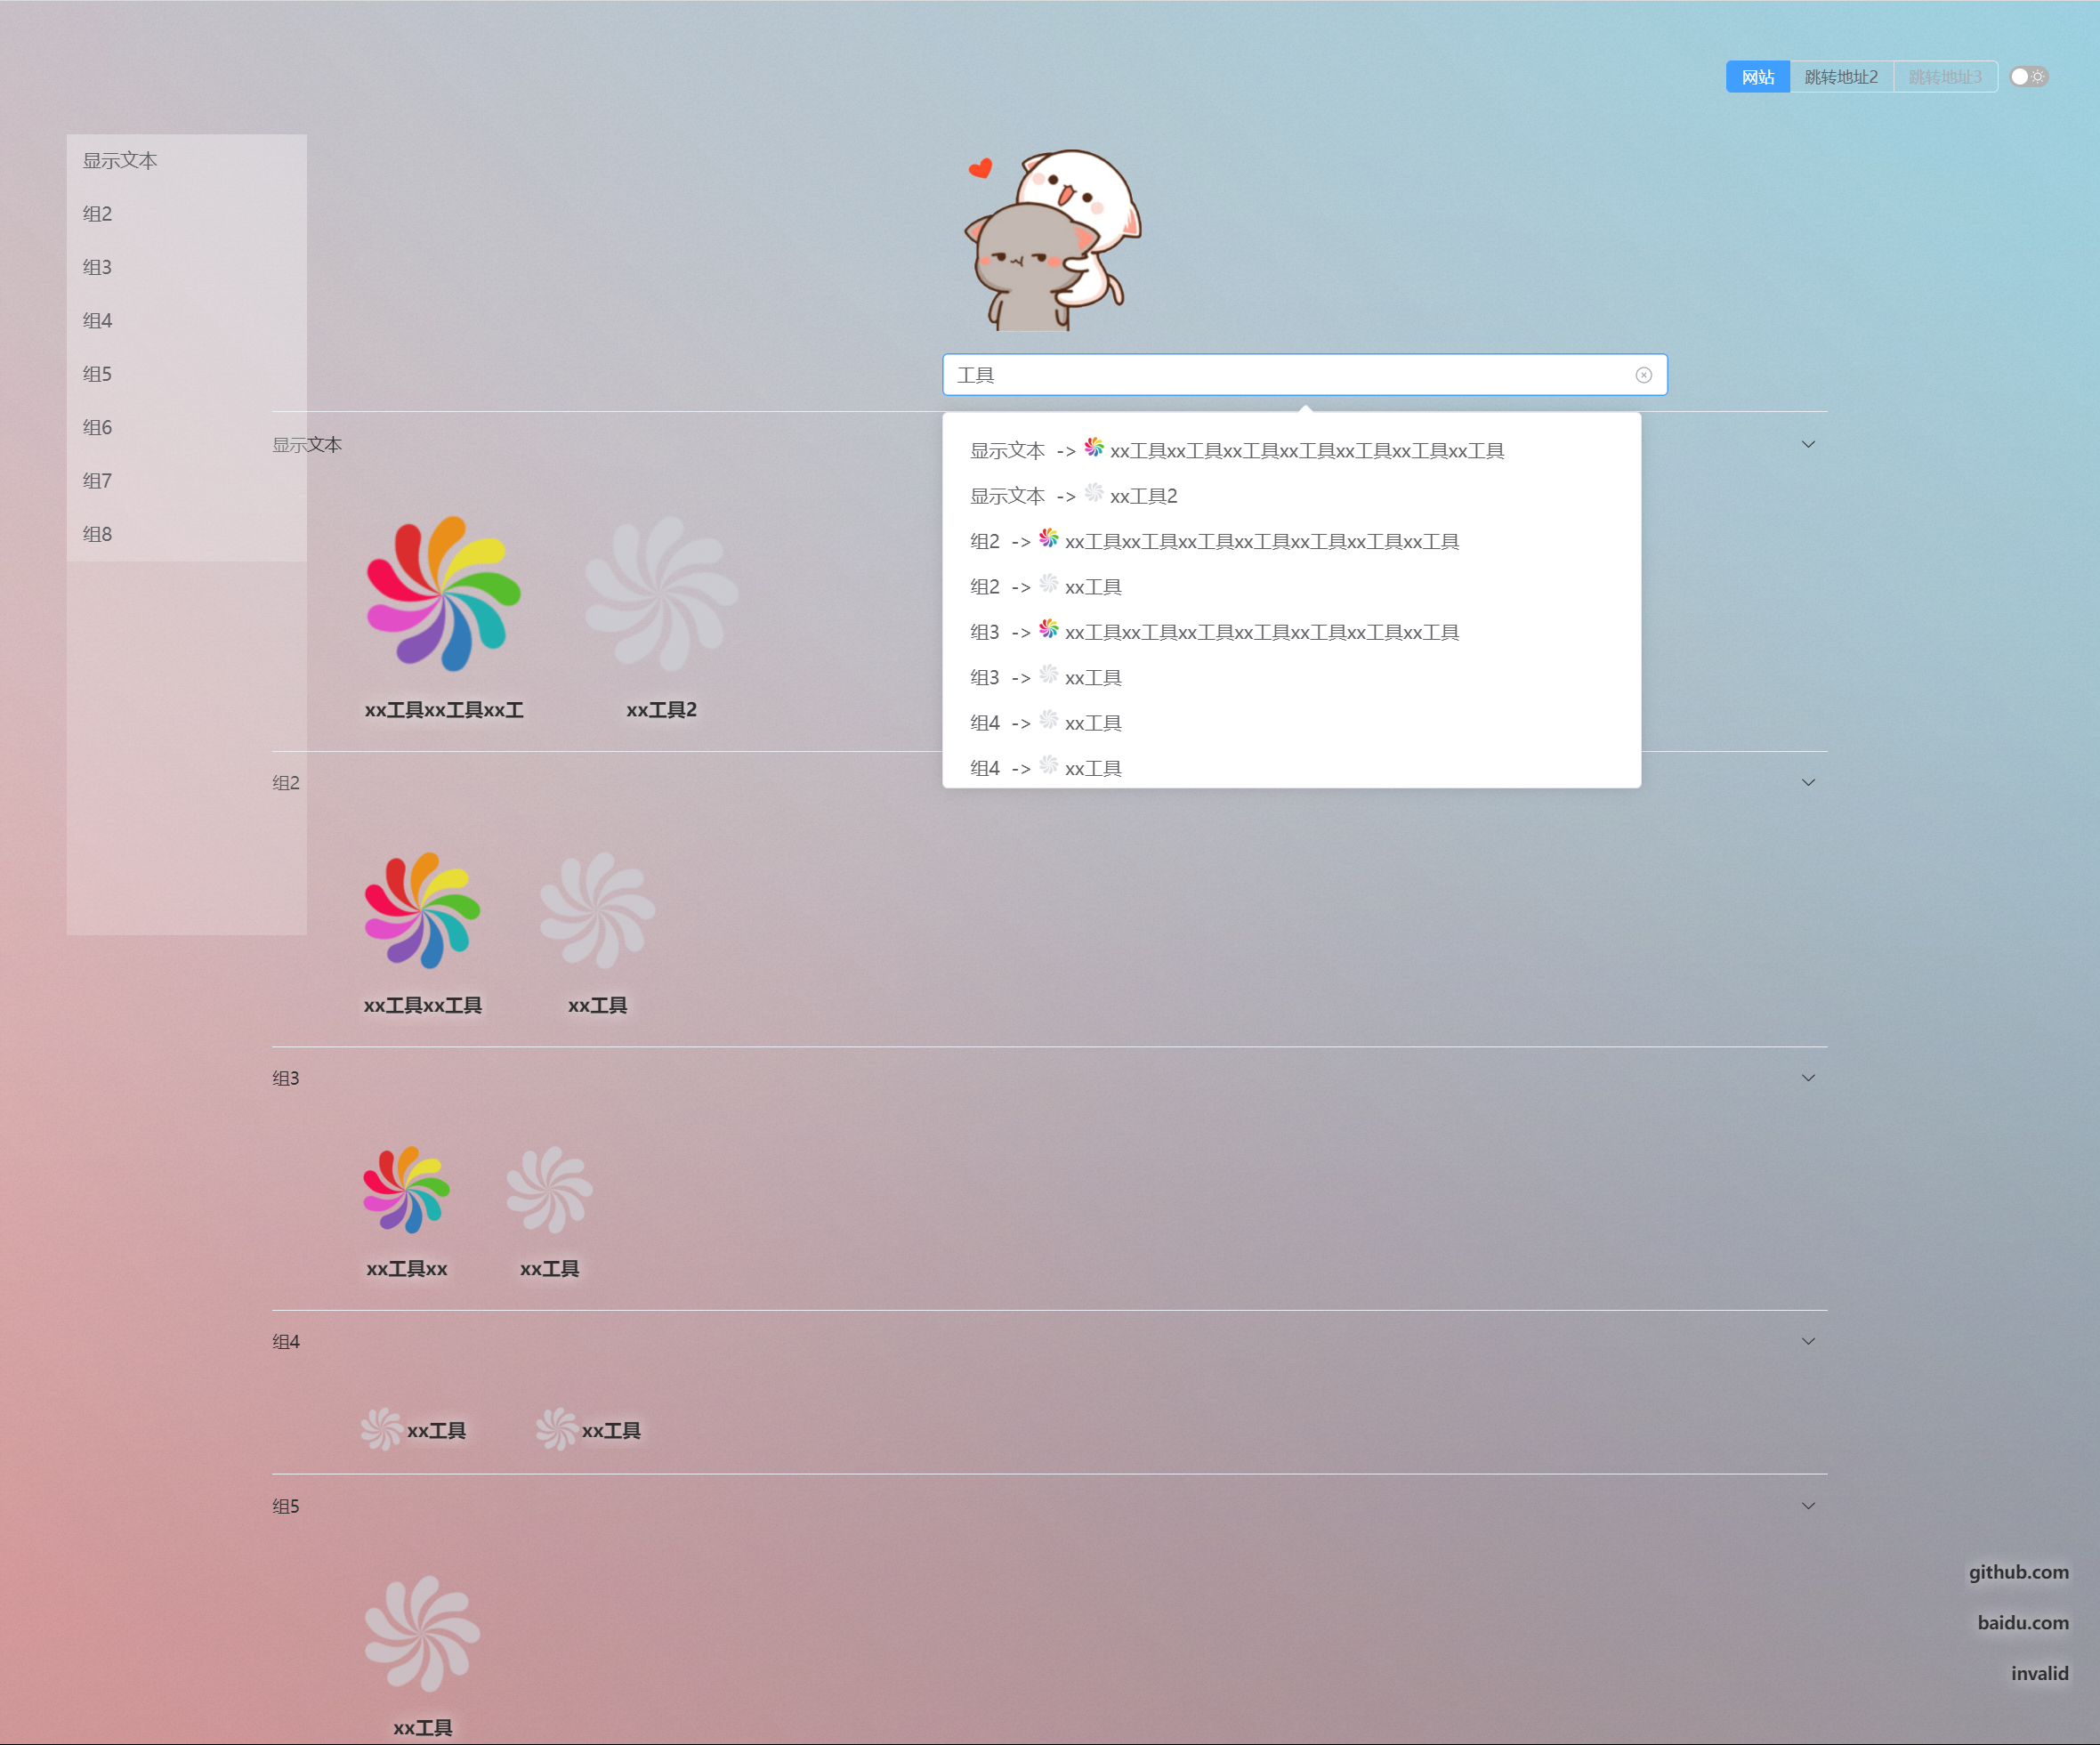
Task: Click the cat mascot logo image
Action: [x=1054, y=240]
